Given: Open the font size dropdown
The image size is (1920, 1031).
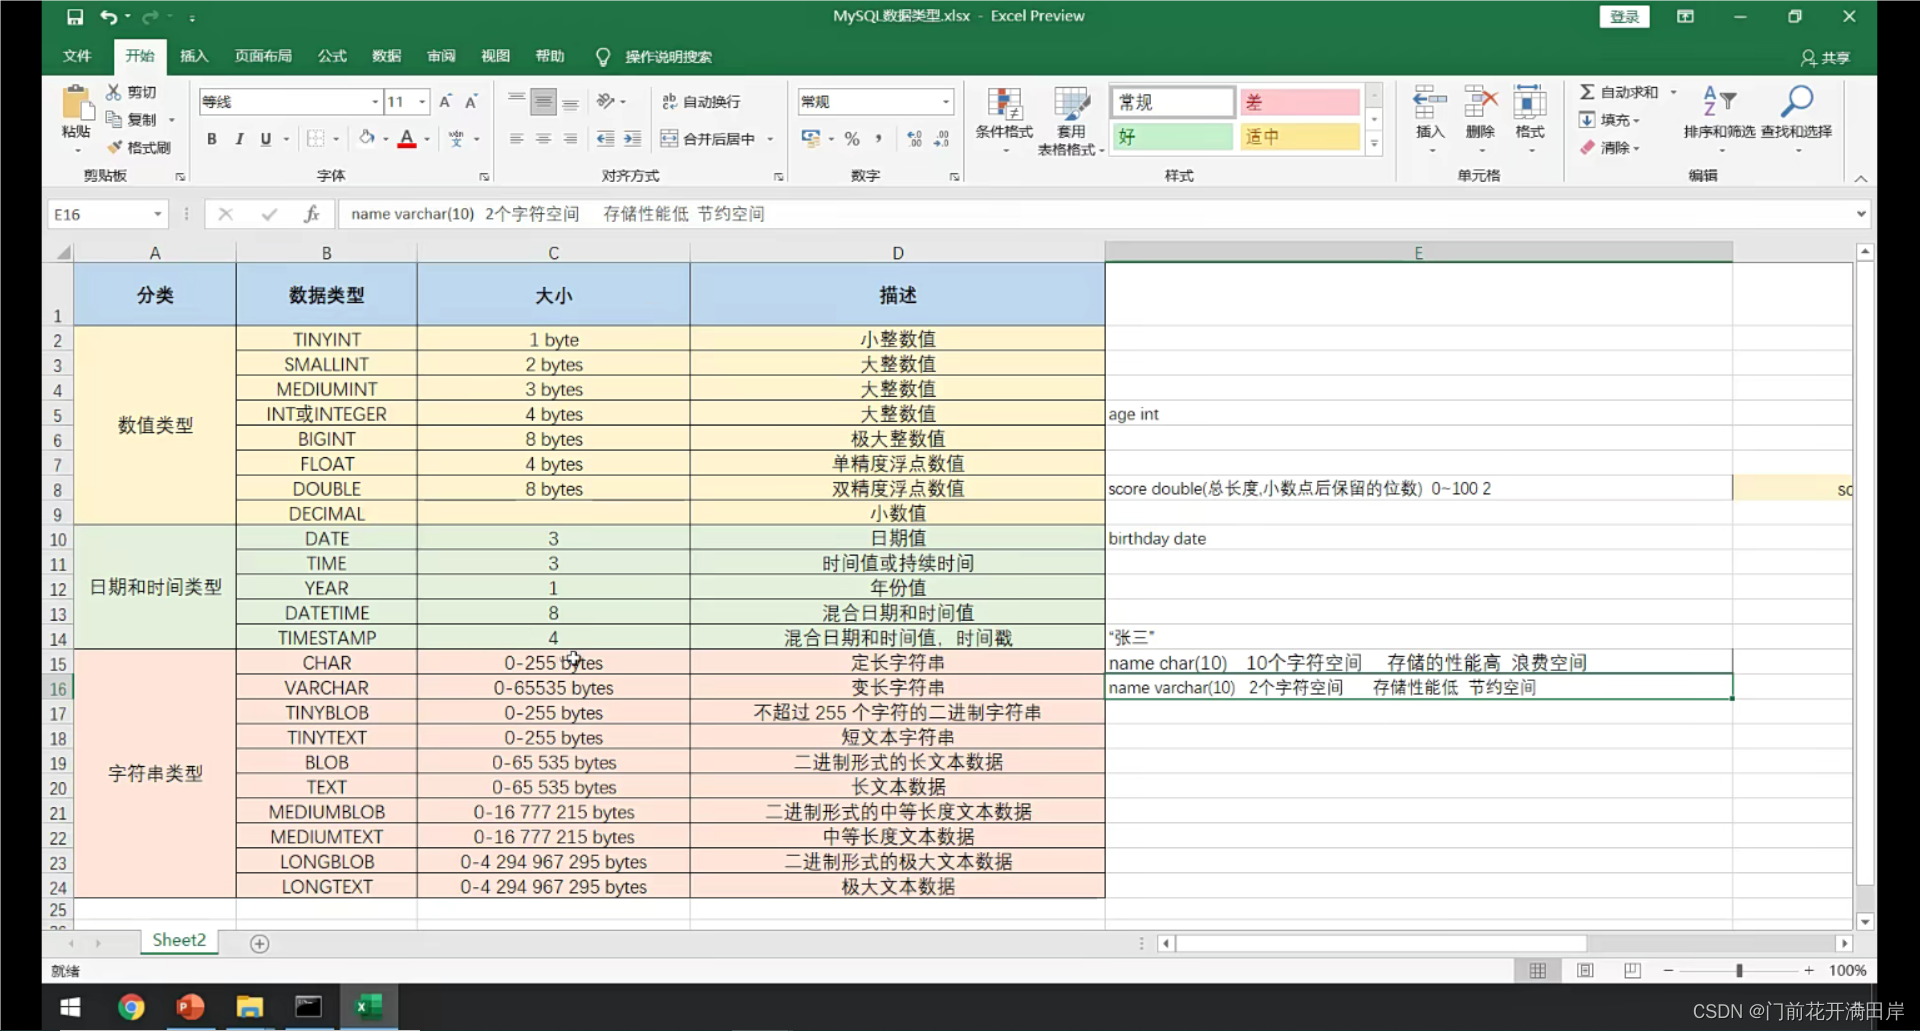Looking at the screenshot, I should click(x=422, y=101).
